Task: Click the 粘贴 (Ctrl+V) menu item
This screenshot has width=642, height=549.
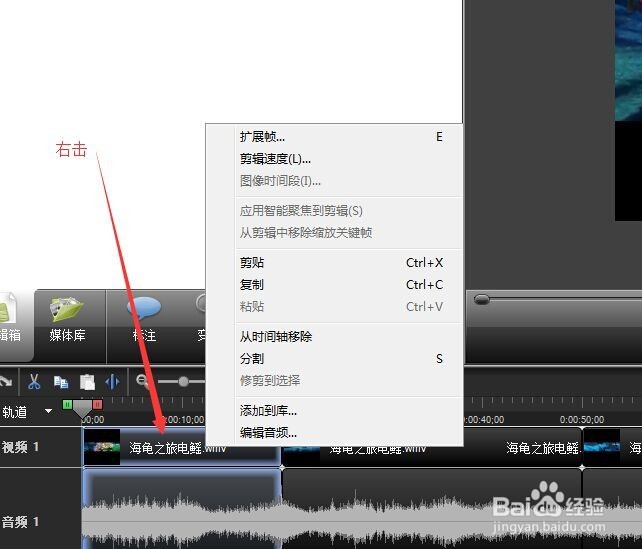Action: coord(349,307)
